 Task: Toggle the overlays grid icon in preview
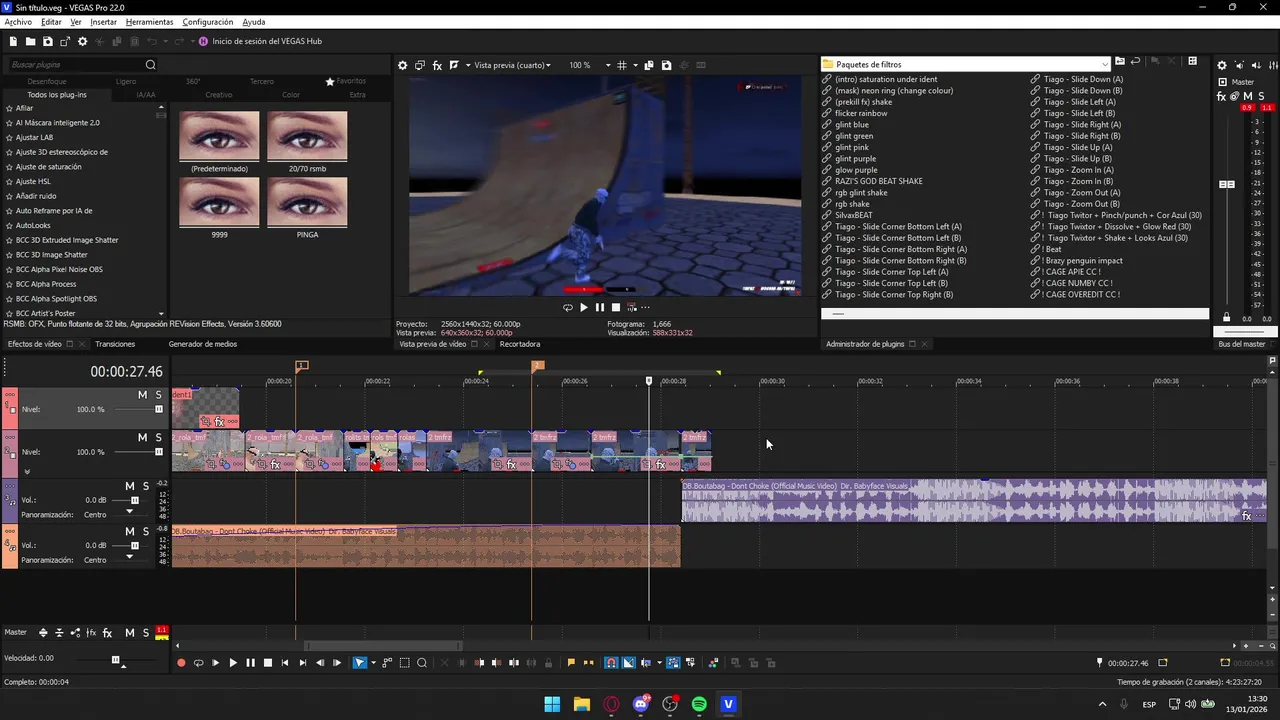pyautogui.click(x=622, y=65)
